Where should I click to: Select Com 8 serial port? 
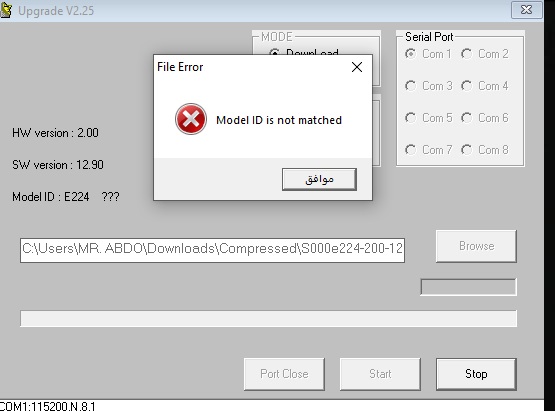tap(485, 150)
